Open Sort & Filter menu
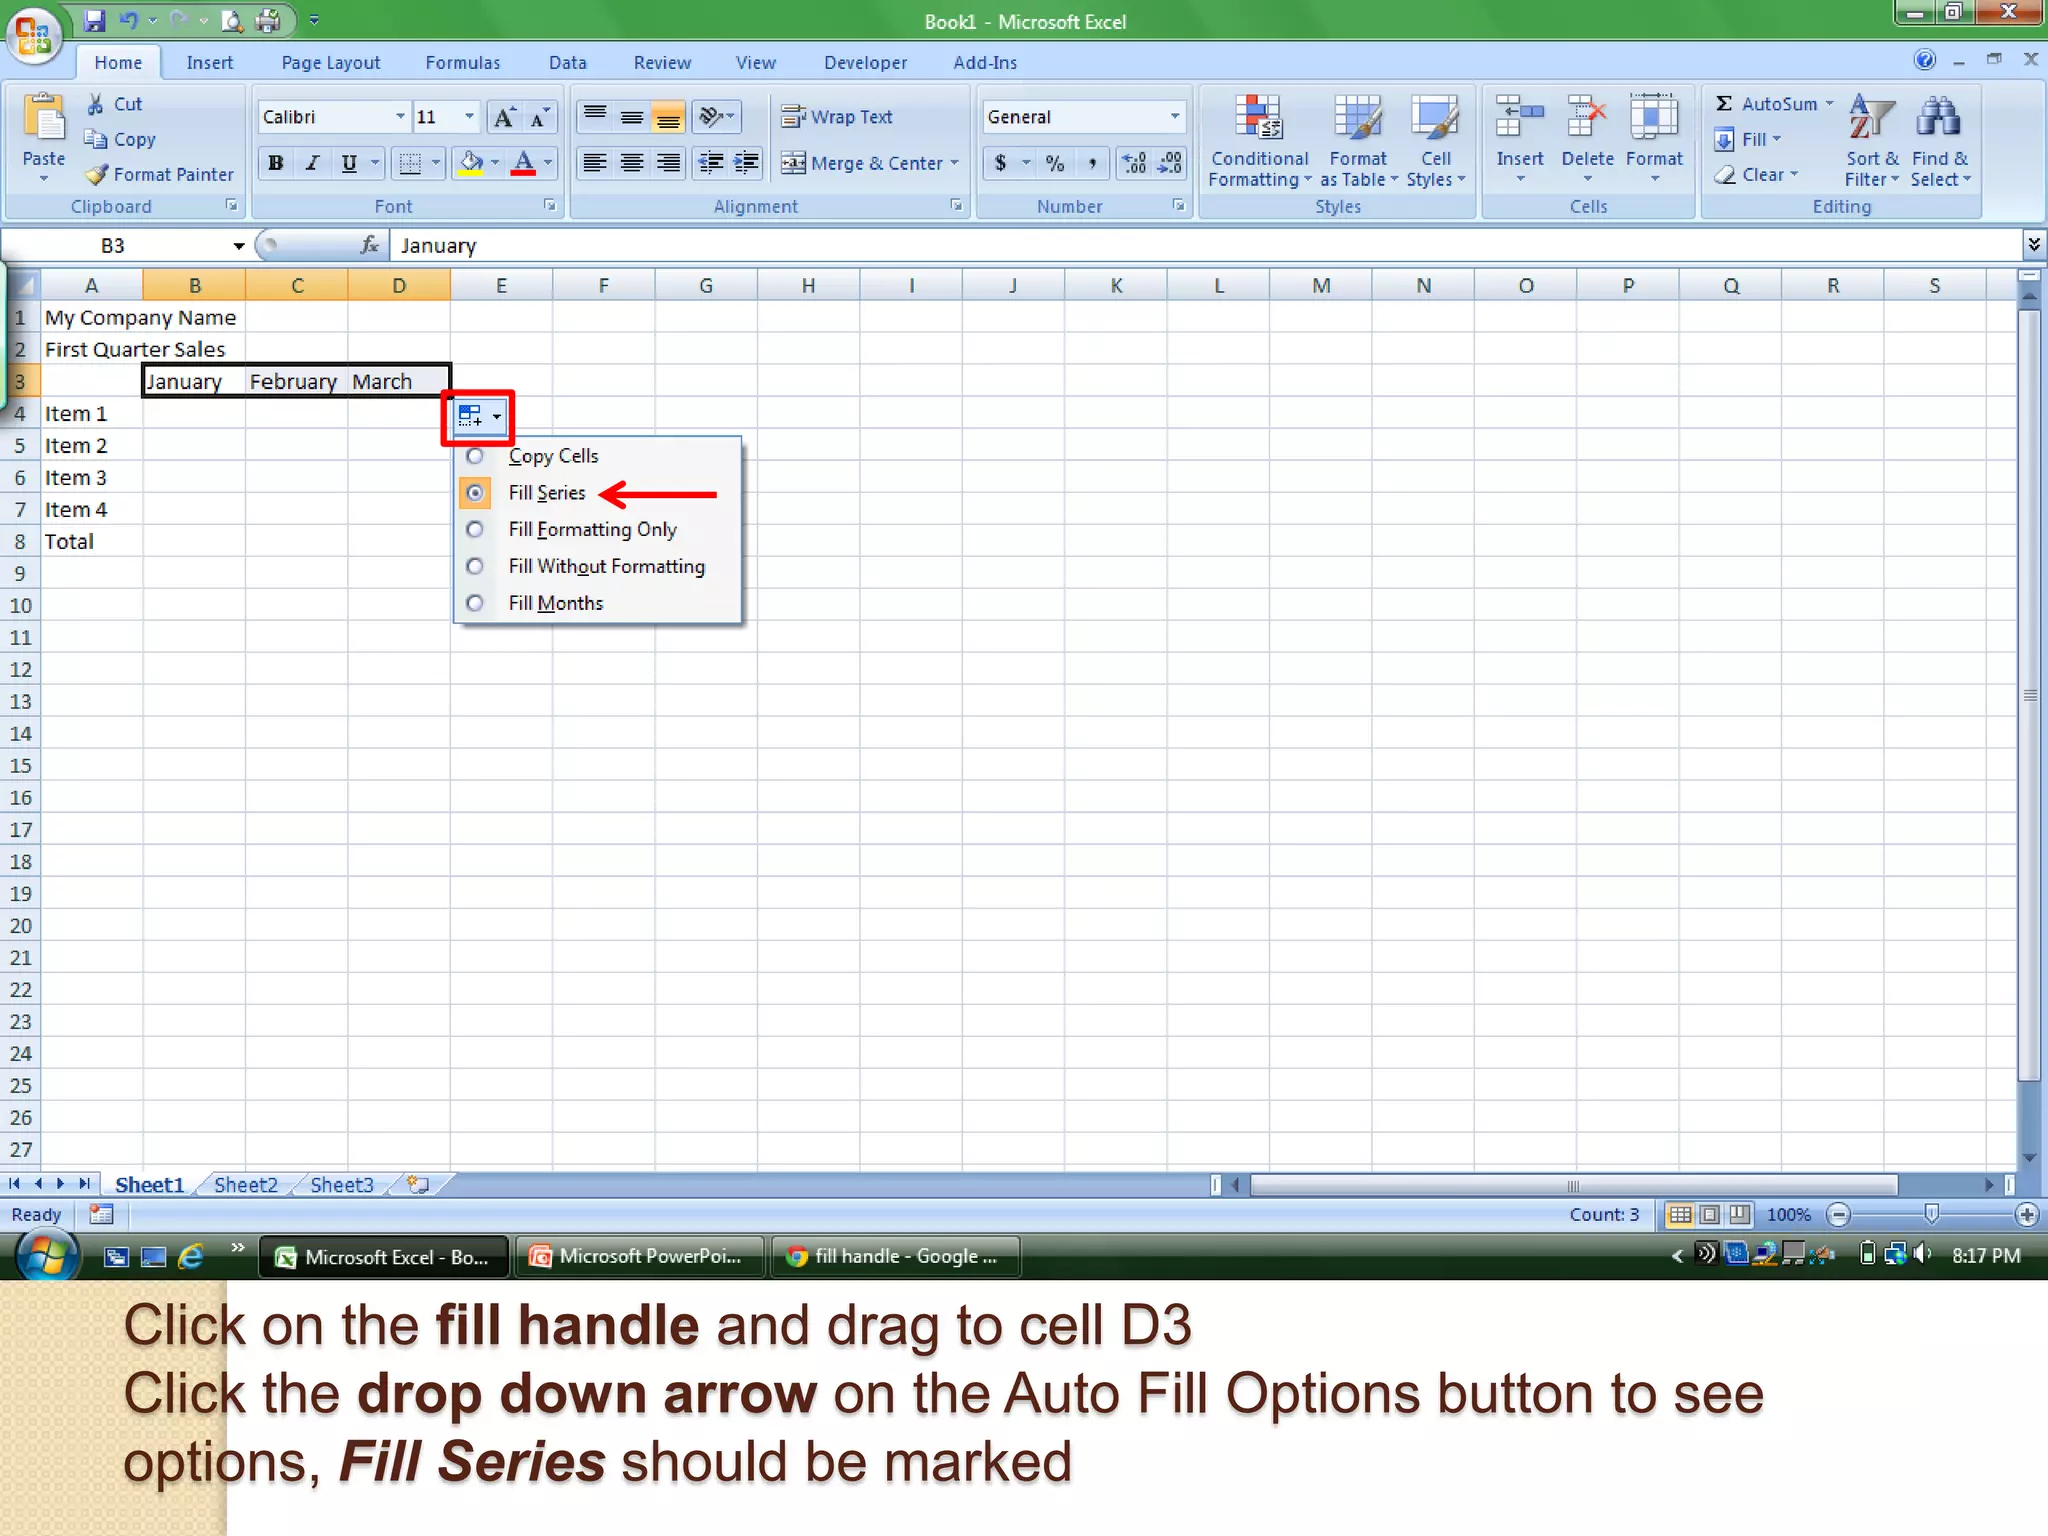The width and height of the screenshot is (2048, 1536). (x=1871, y=140)
